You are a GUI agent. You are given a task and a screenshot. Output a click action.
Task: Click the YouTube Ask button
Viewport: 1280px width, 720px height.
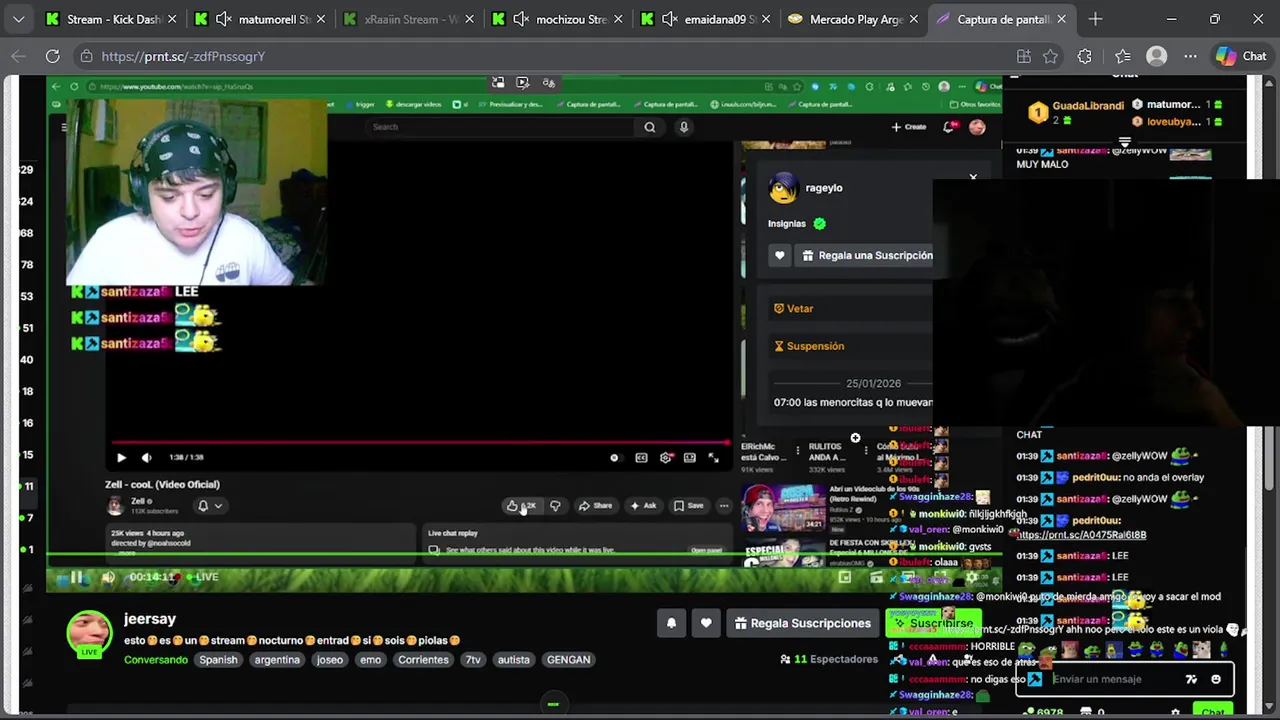coord(643,506)
